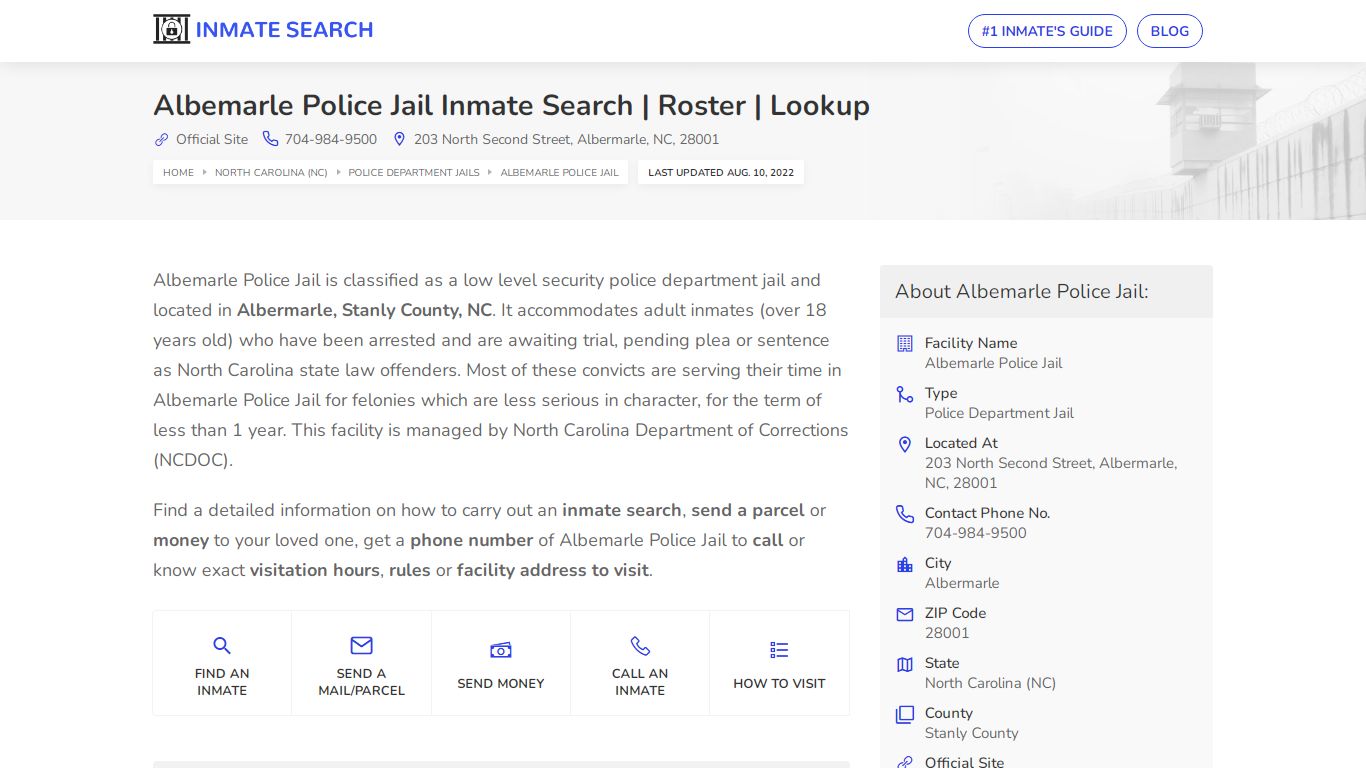Select ZIP code value 28001

pyautogui.click(x=947, y=633)
